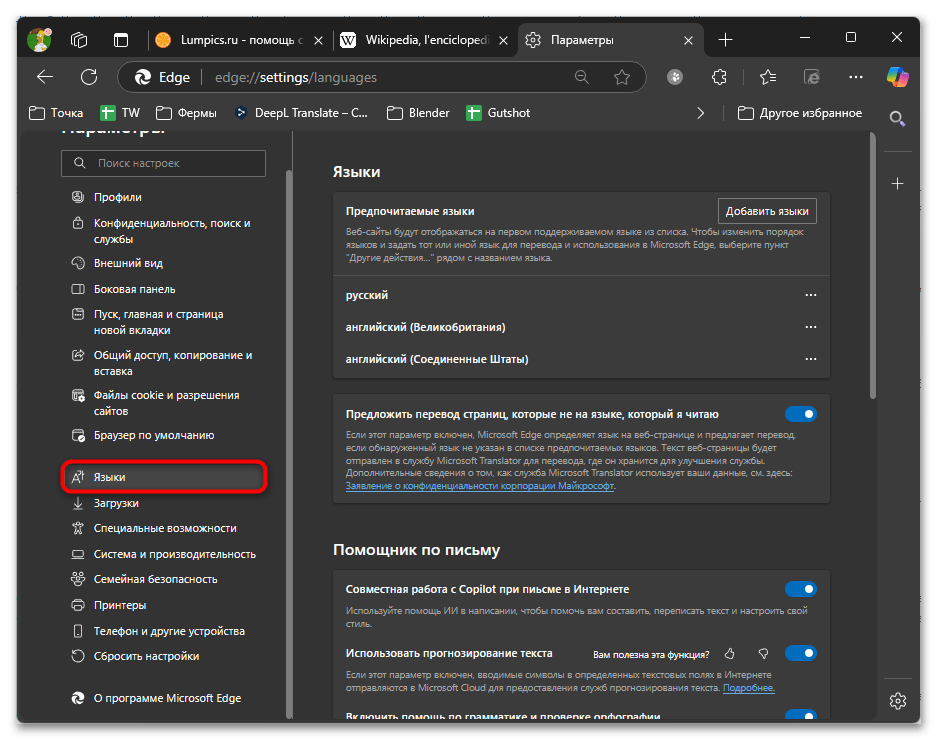Screen dimensions: 937x740
Task: Click Поиск настроек search field
Action: tap(163, 163)
